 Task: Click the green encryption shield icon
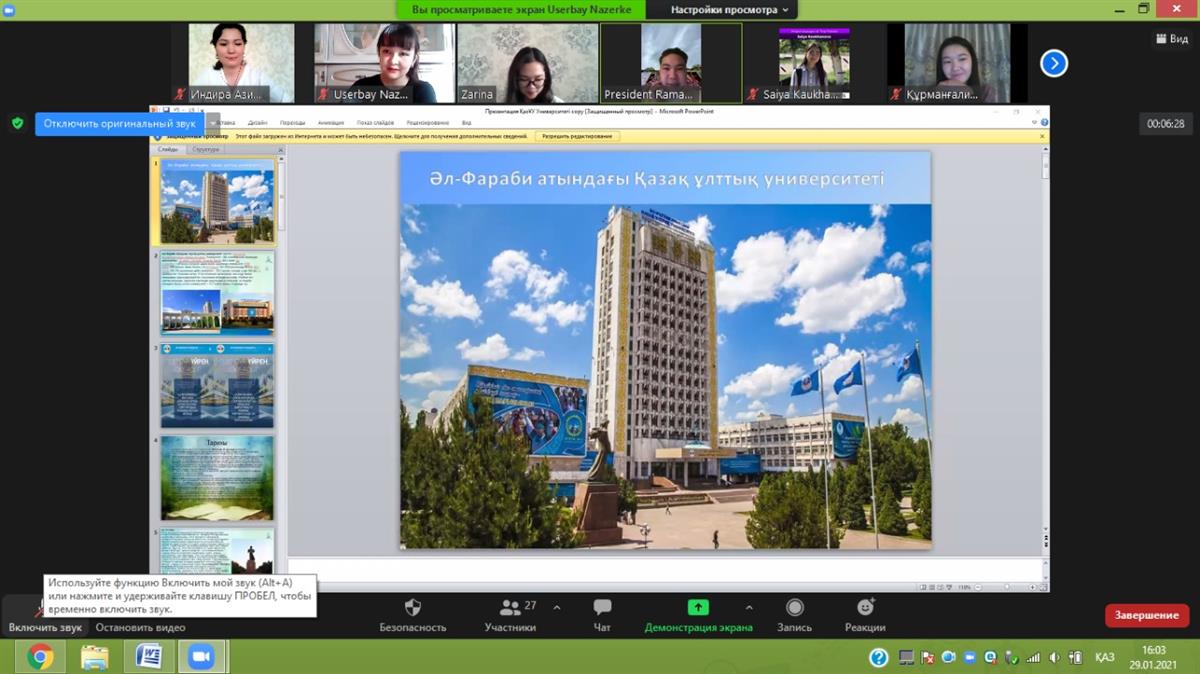click(17, 123)
